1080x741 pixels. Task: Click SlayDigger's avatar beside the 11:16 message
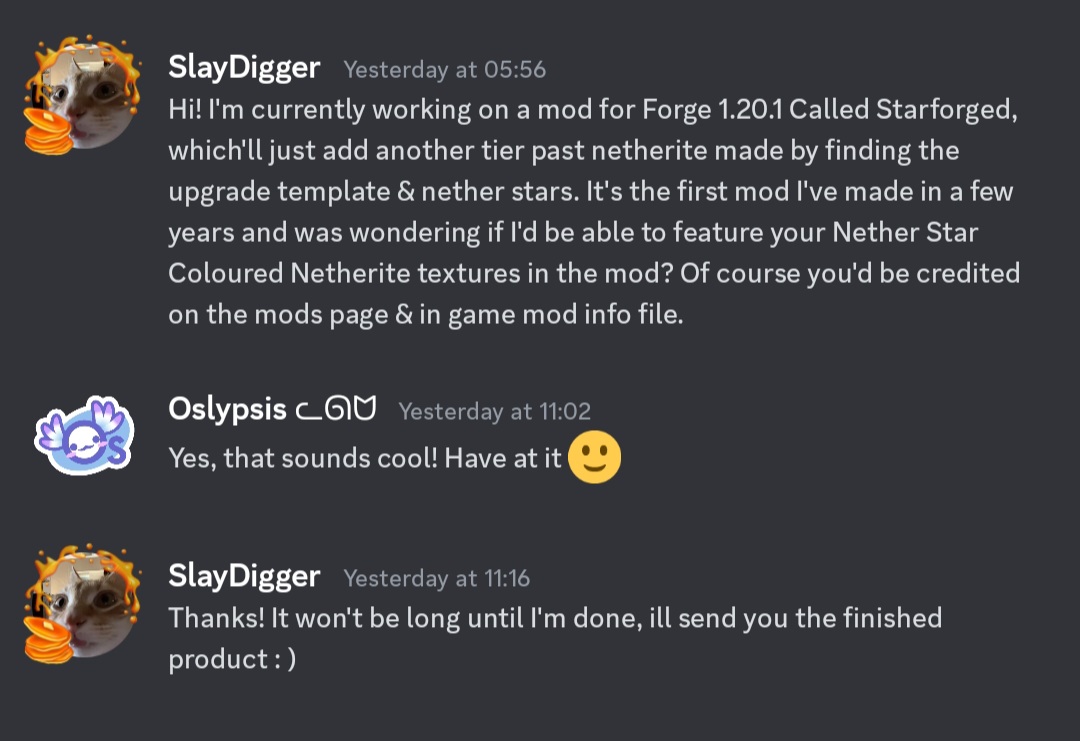[x=80, y=606]
